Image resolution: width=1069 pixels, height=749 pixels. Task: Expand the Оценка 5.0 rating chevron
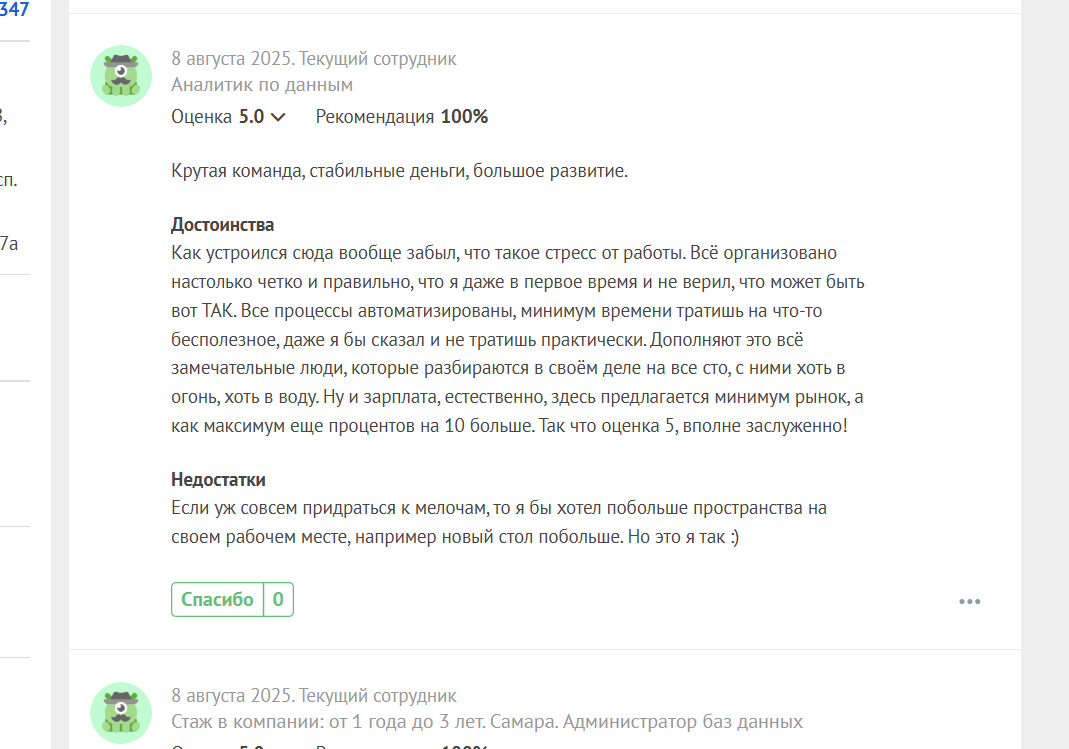[277, 117]
